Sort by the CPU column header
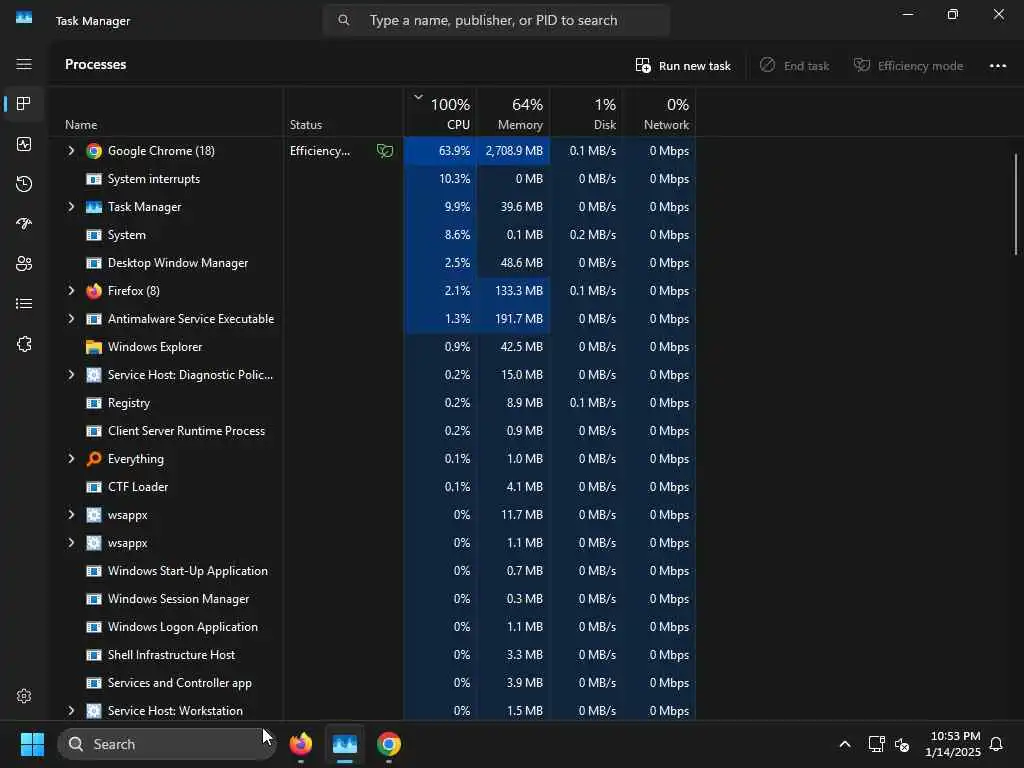This screenshot has width=1024, height=768. 440,112
